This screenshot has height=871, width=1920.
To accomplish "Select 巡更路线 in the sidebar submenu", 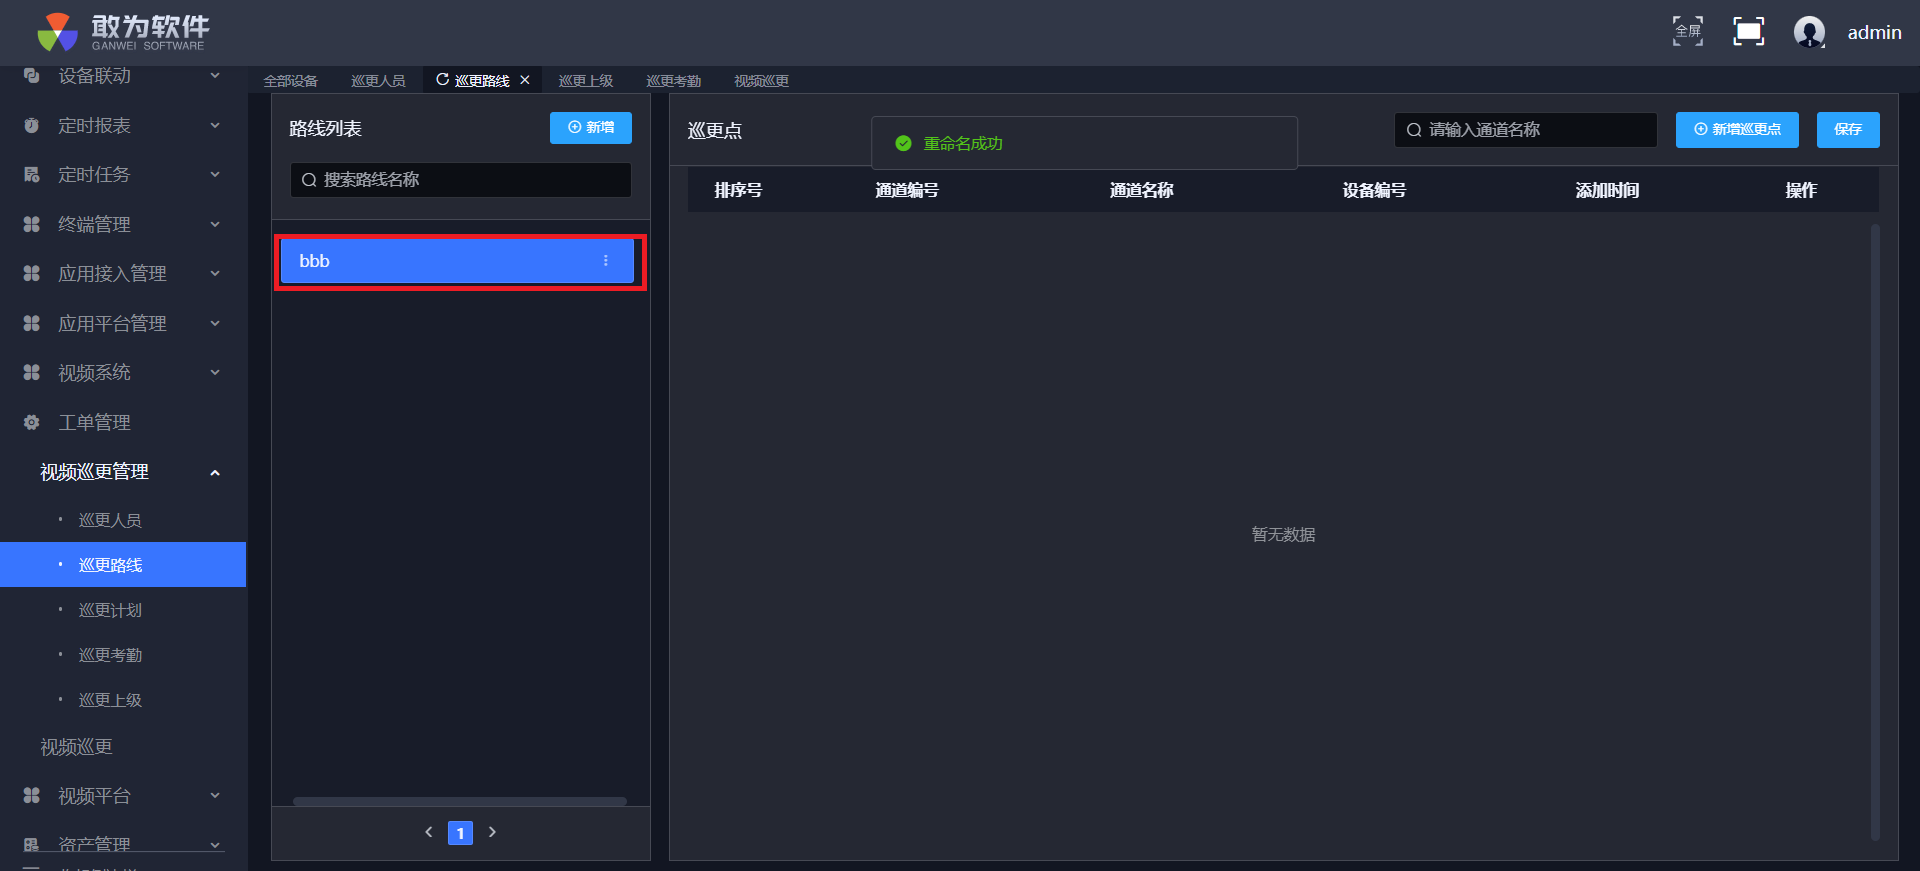I will (x=123, y=565).
